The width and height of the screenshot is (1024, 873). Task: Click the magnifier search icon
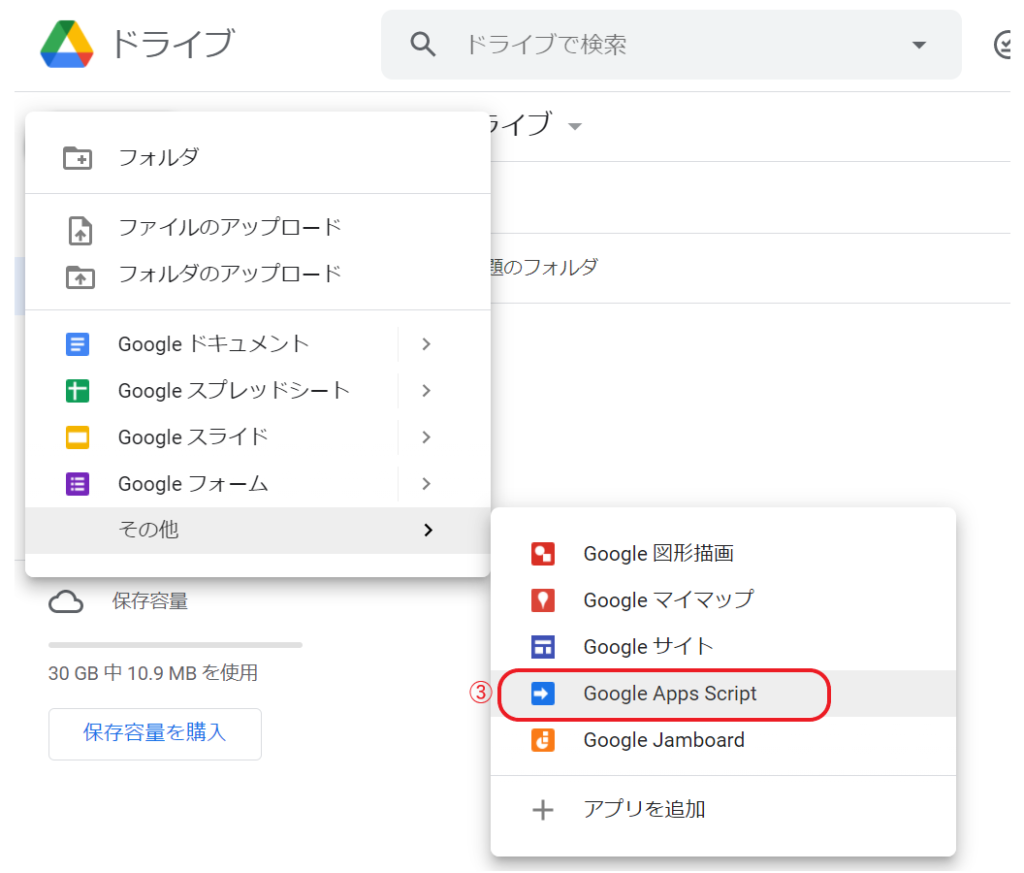(x=423, y=44)
